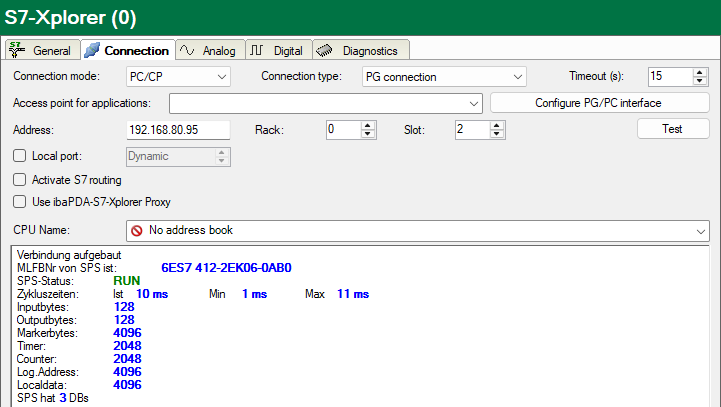Click the SPS hat 3 DBs line
The image size is (721, 407).
pyautogui.click(x=52, y=398)
